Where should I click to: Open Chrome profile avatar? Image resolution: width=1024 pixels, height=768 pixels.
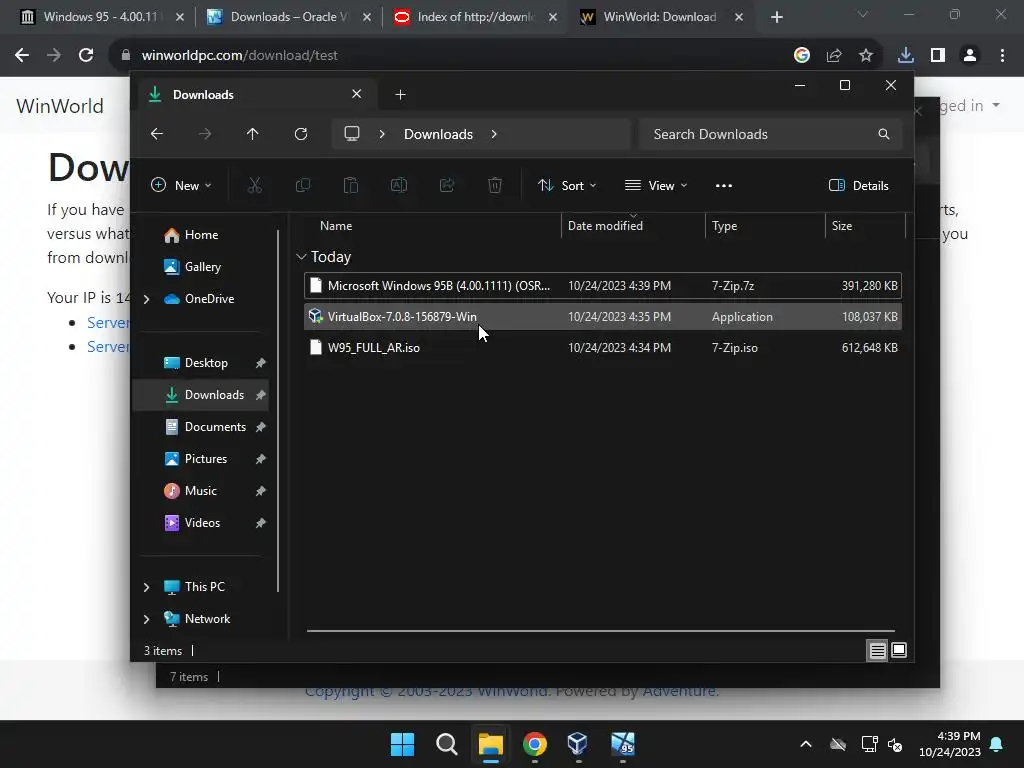tap(970, 56)
